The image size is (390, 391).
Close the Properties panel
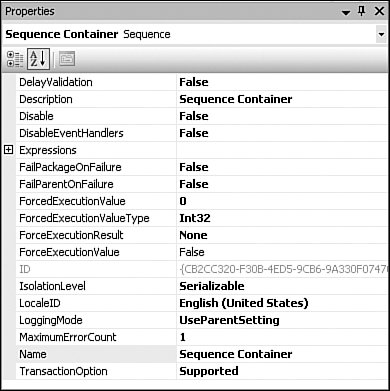pyautogui.click(x=379, y=11)
